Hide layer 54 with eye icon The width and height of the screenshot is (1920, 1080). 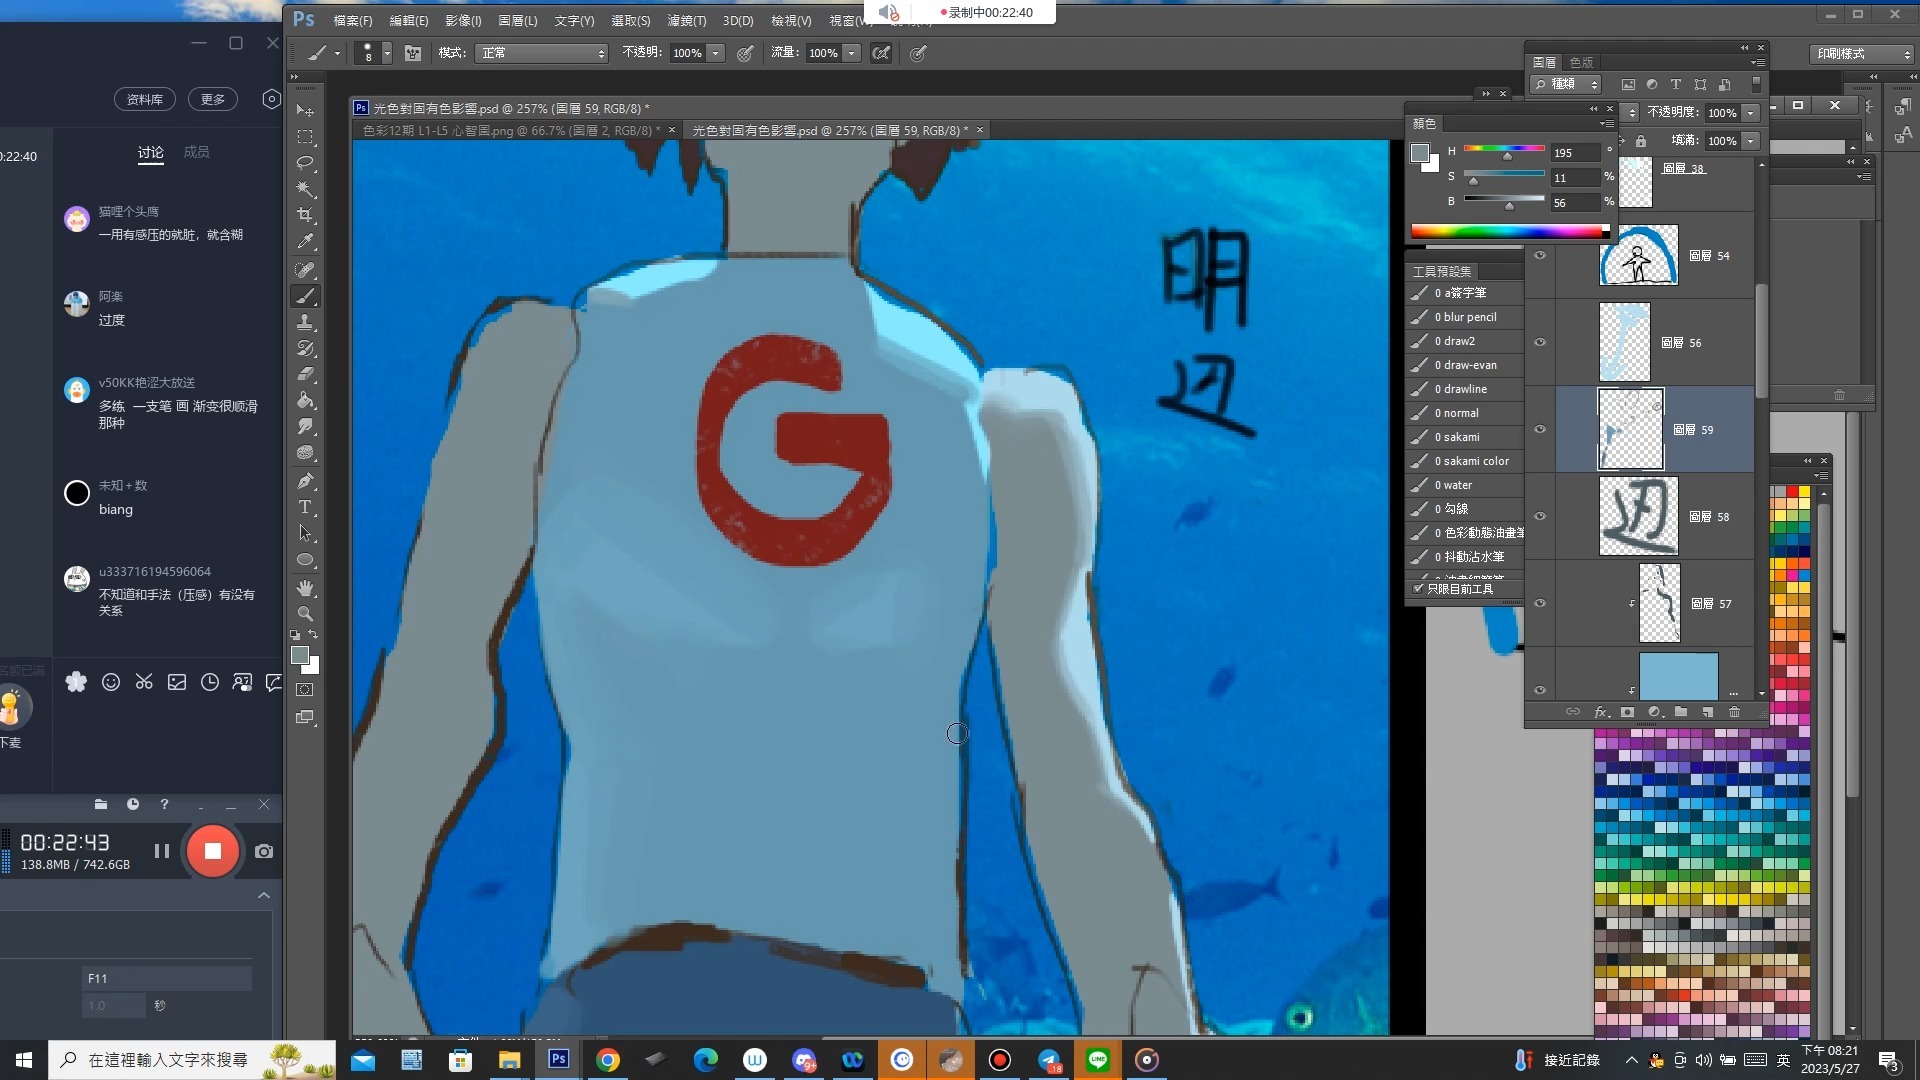click(1540, 256)
